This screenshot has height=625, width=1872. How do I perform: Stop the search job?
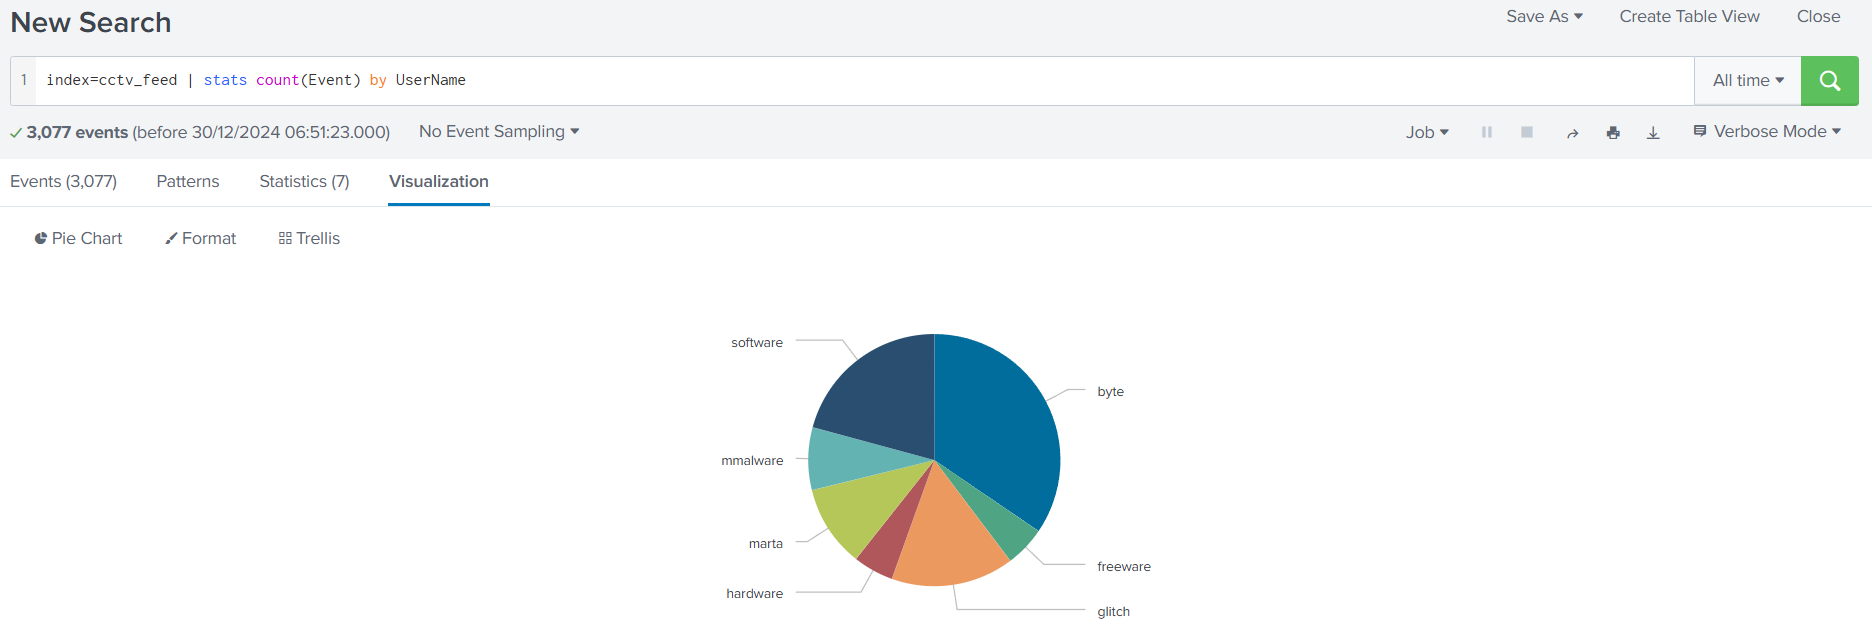1527,132
